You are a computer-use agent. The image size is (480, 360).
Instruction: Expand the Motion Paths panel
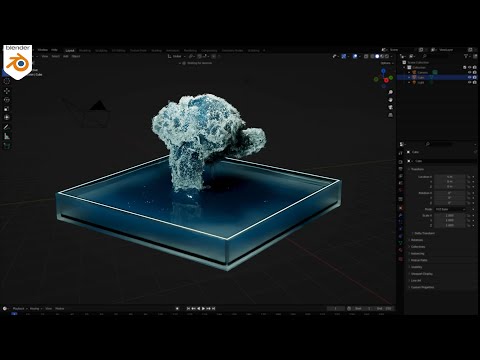pos(418,260)
